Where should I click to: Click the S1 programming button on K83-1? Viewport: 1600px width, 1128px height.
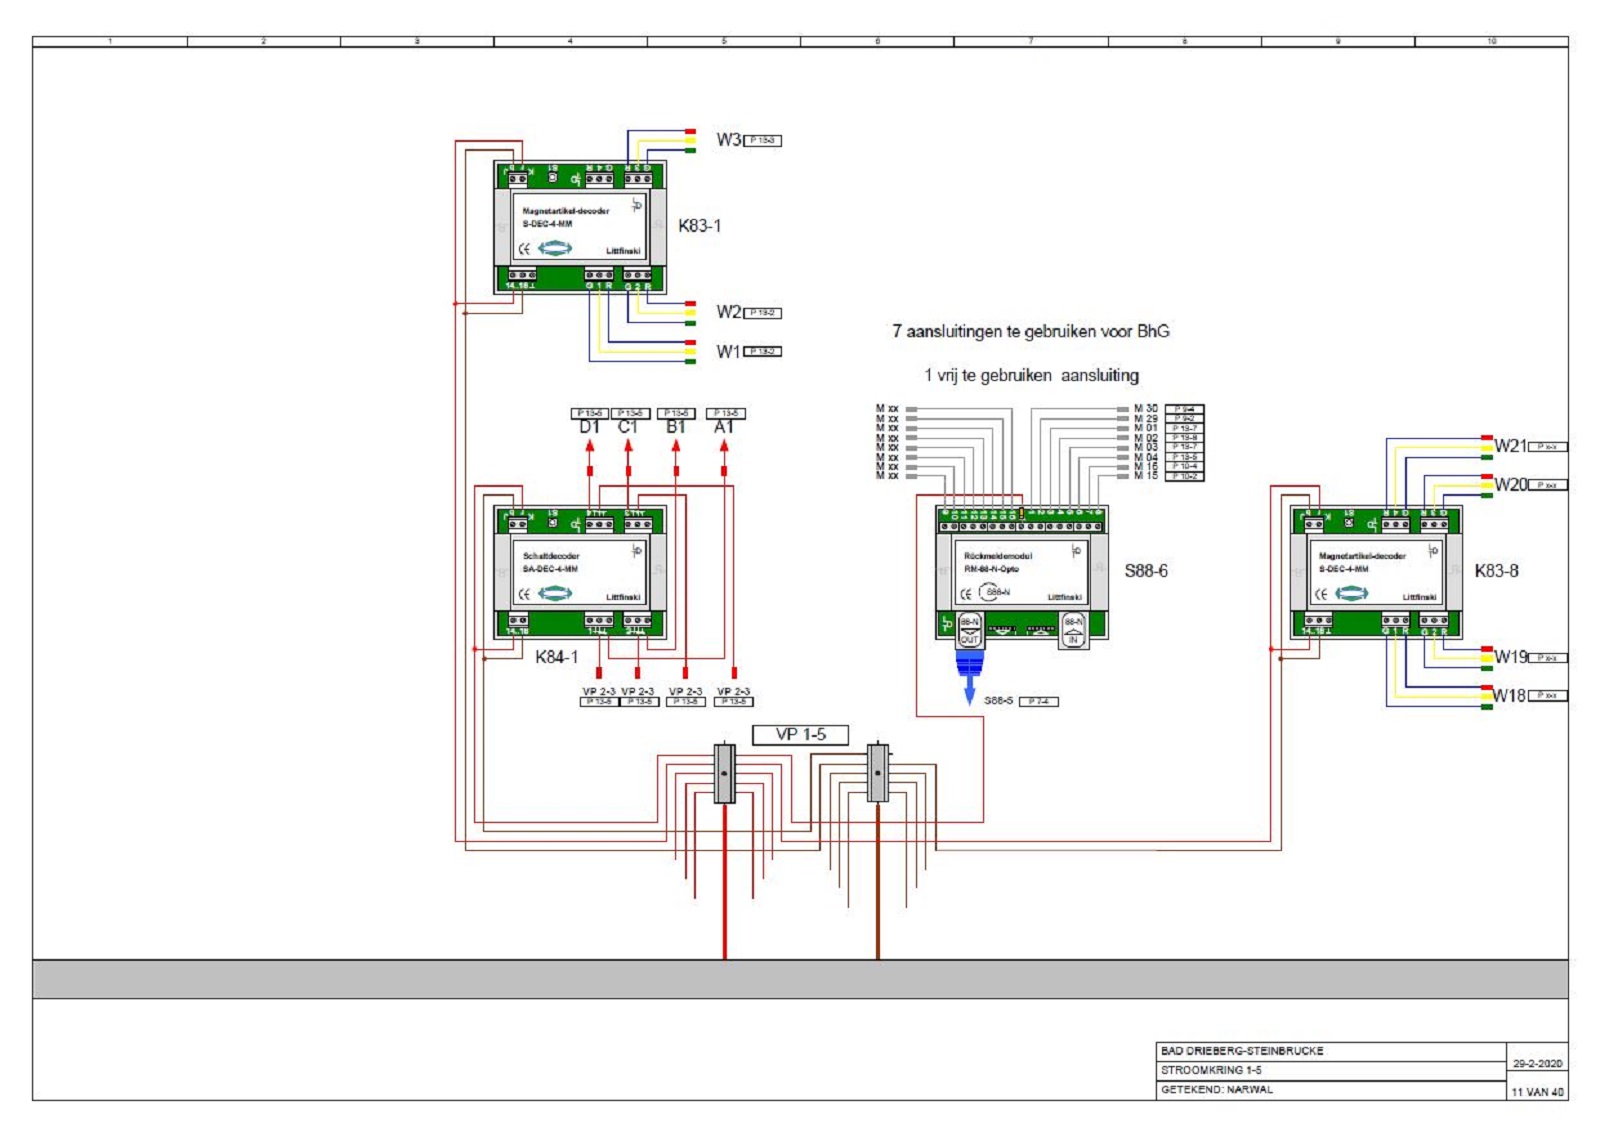[553, 177]
